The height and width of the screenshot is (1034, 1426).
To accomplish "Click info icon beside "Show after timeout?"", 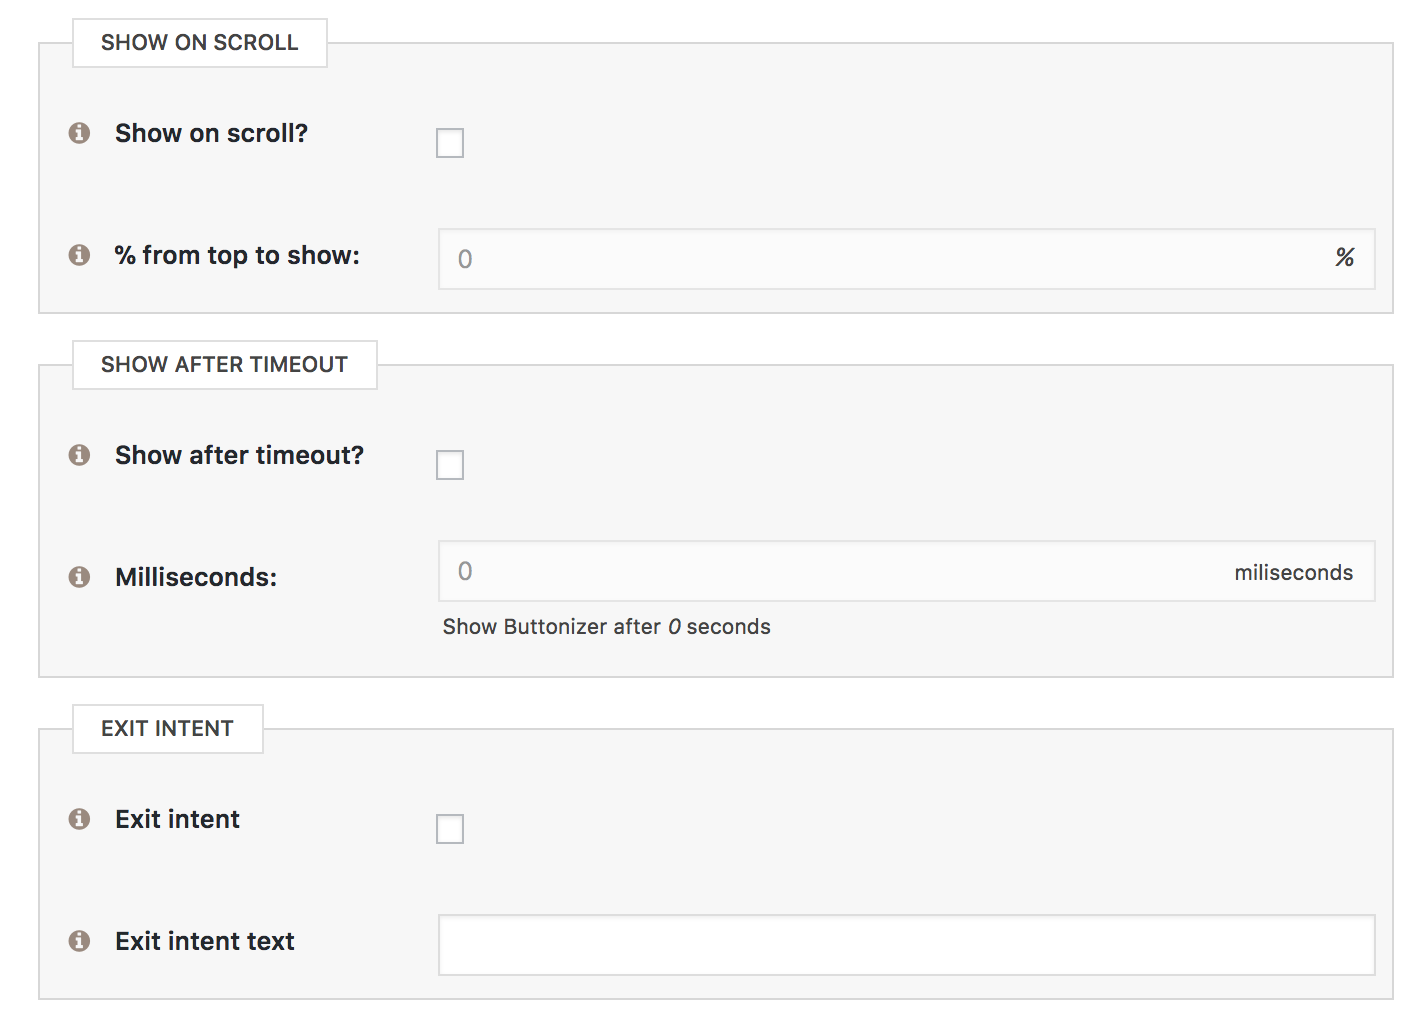I will 79,455.
